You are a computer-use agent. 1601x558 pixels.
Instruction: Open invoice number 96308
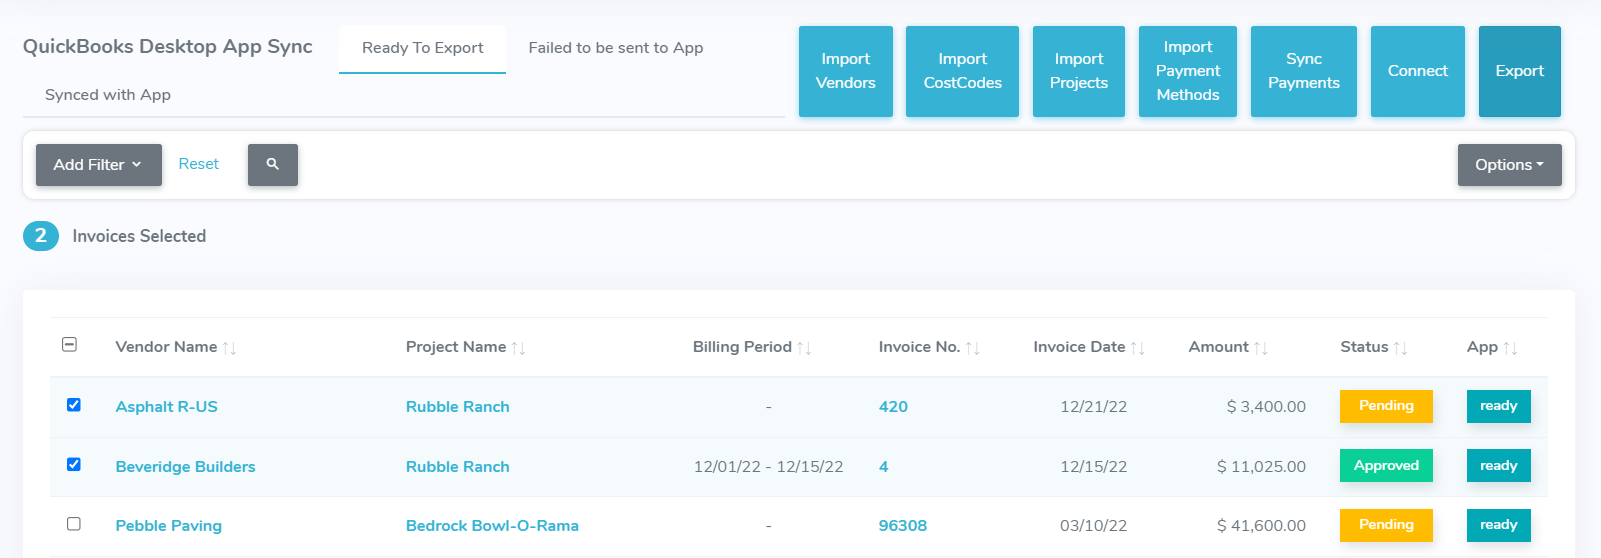[x=902, y=526]
